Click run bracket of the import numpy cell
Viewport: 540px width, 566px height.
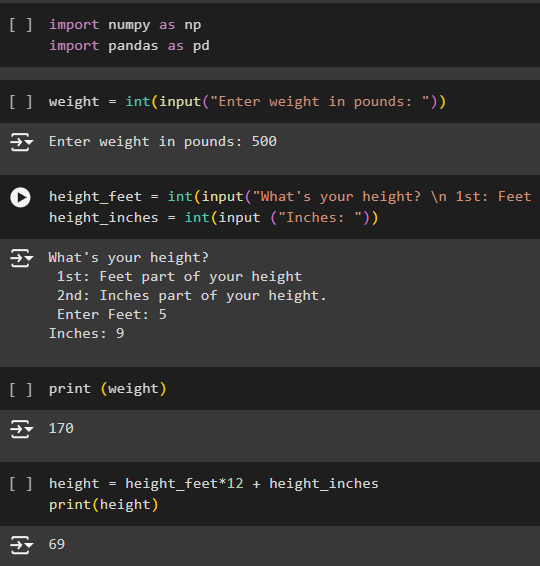click(x=21, y=25)
